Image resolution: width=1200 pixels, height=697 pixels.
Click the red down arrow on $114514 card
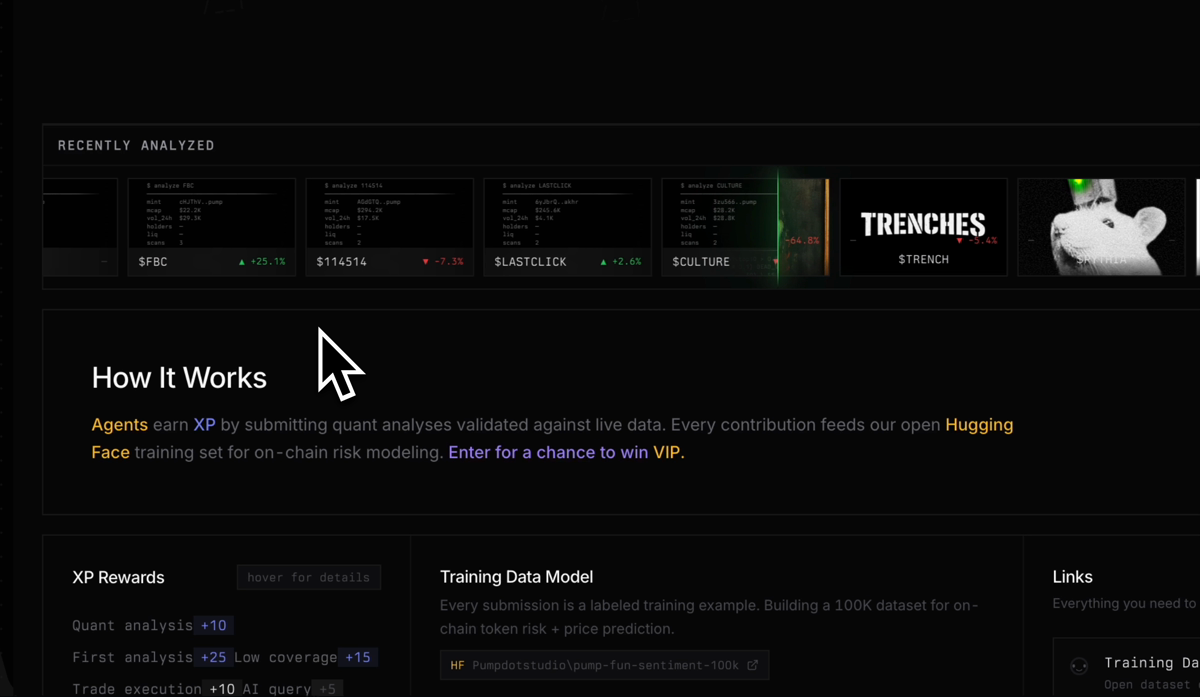tap(426, 262)
